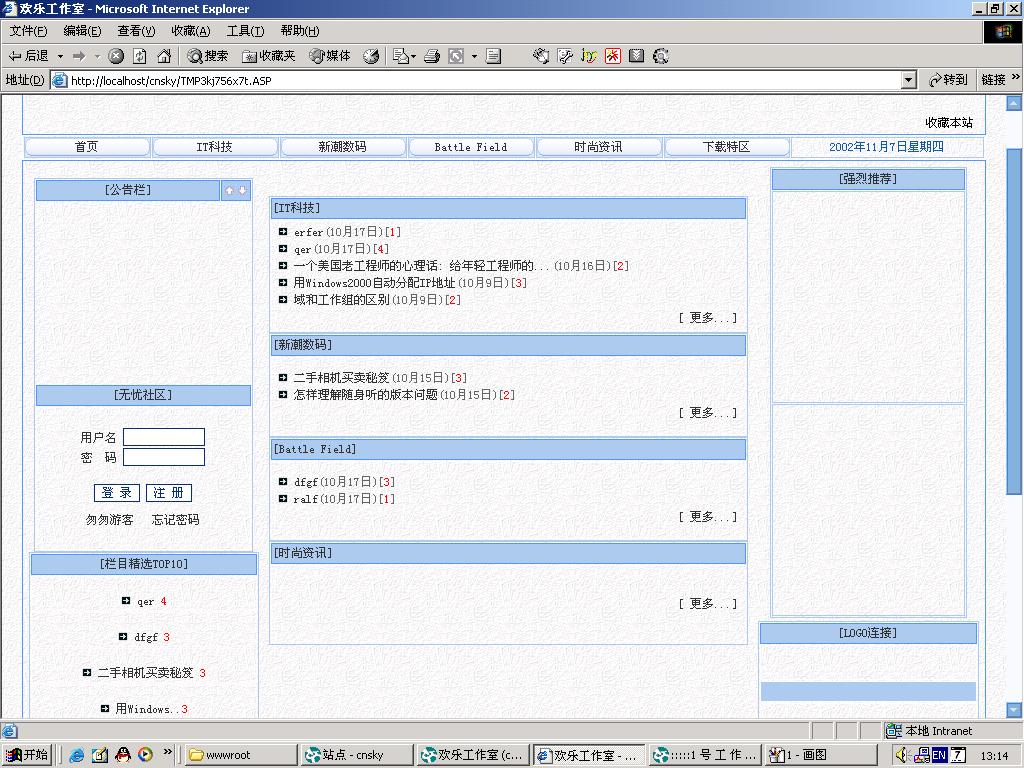
Task: Launch the QQ penguin in quick launch
Action: [x=122, y=755]
